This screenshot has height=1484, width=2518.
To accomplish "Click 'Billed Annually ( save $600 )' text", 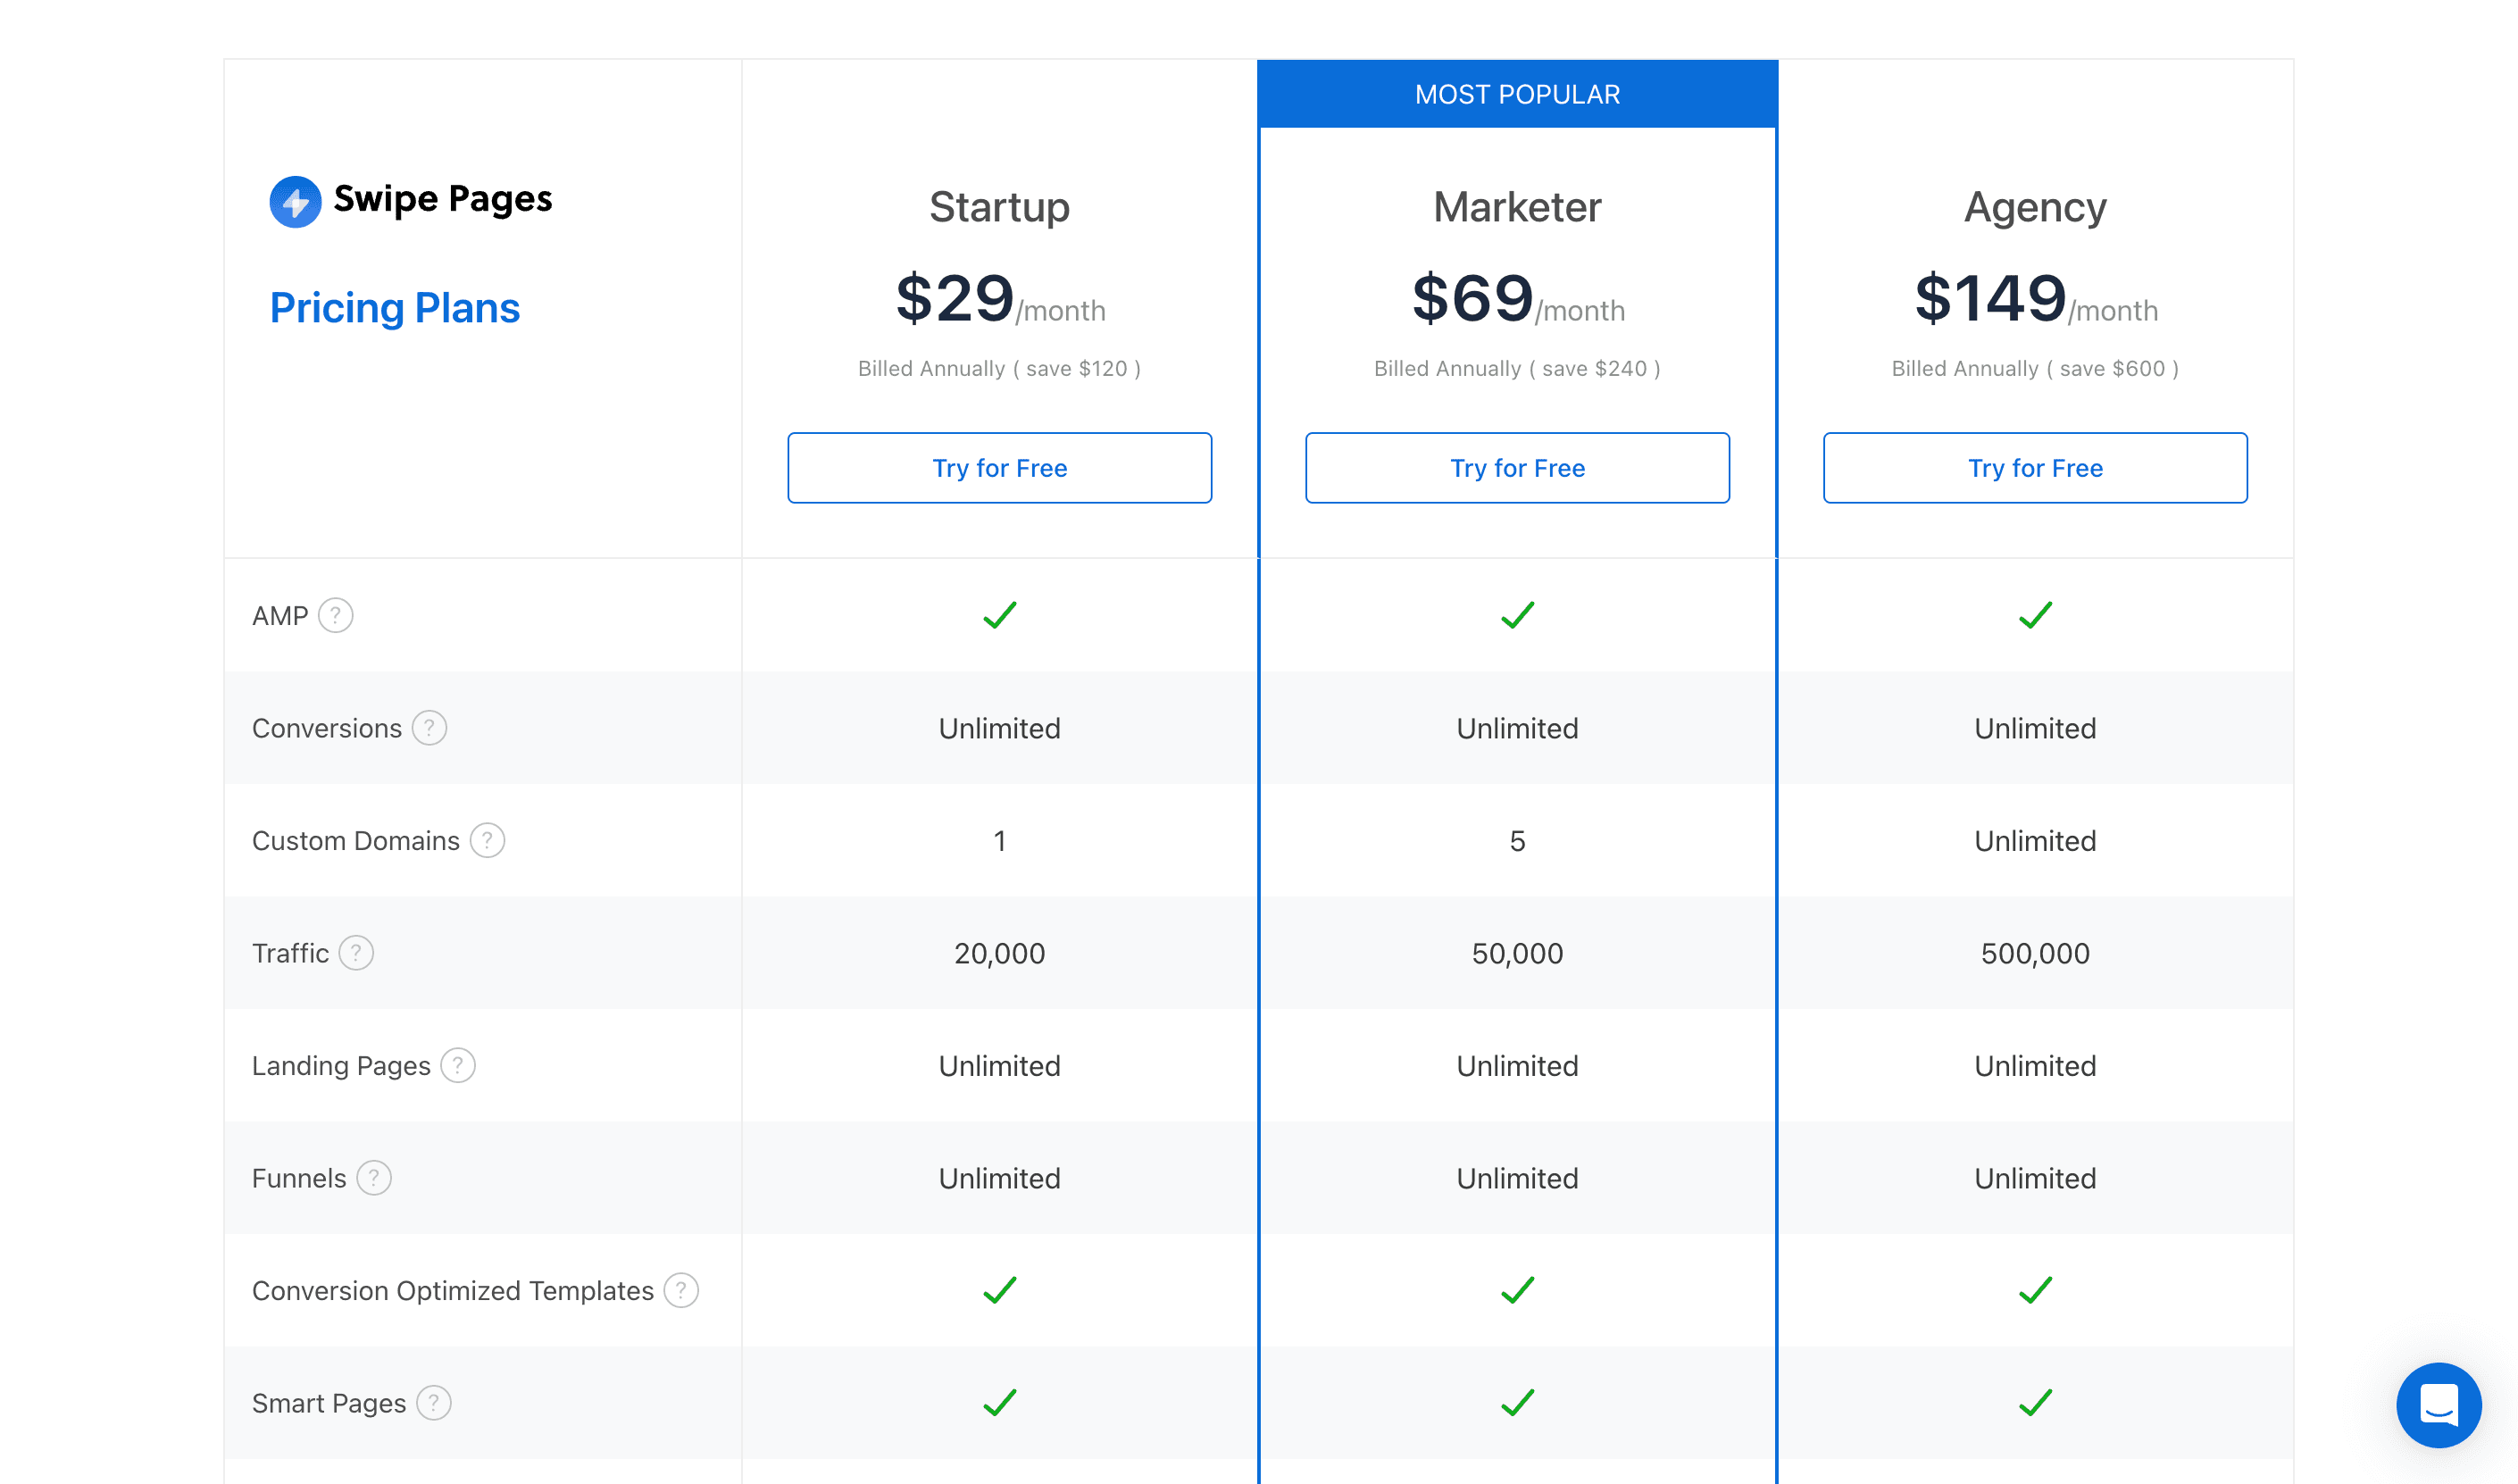I will 2035,369.
